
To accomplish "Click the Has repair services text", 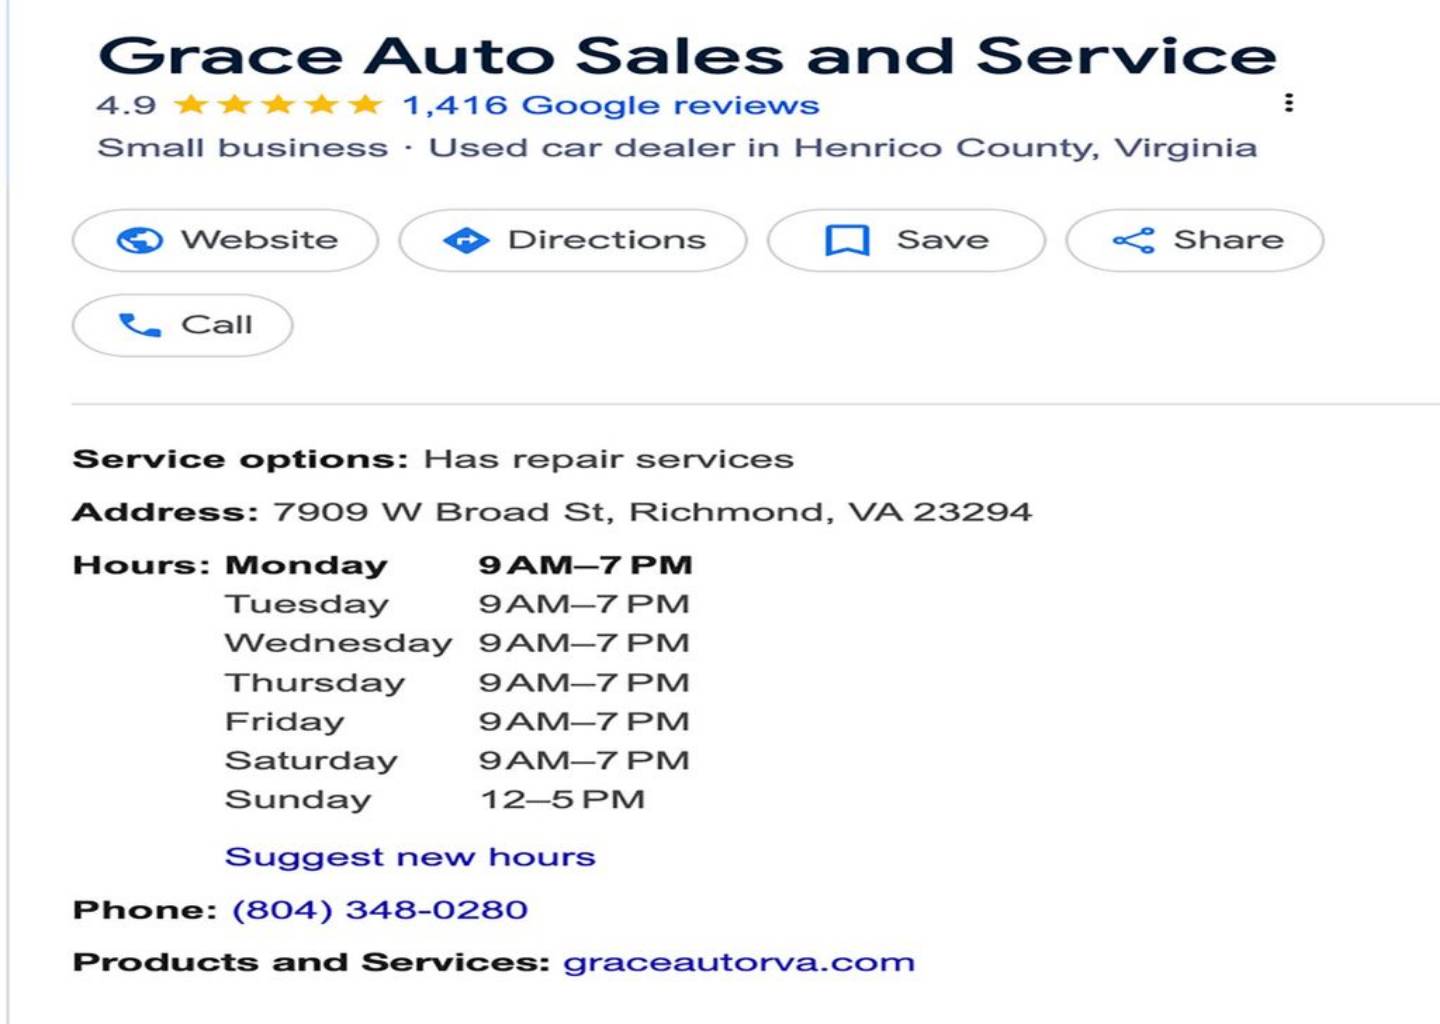I will click(608, 459).
